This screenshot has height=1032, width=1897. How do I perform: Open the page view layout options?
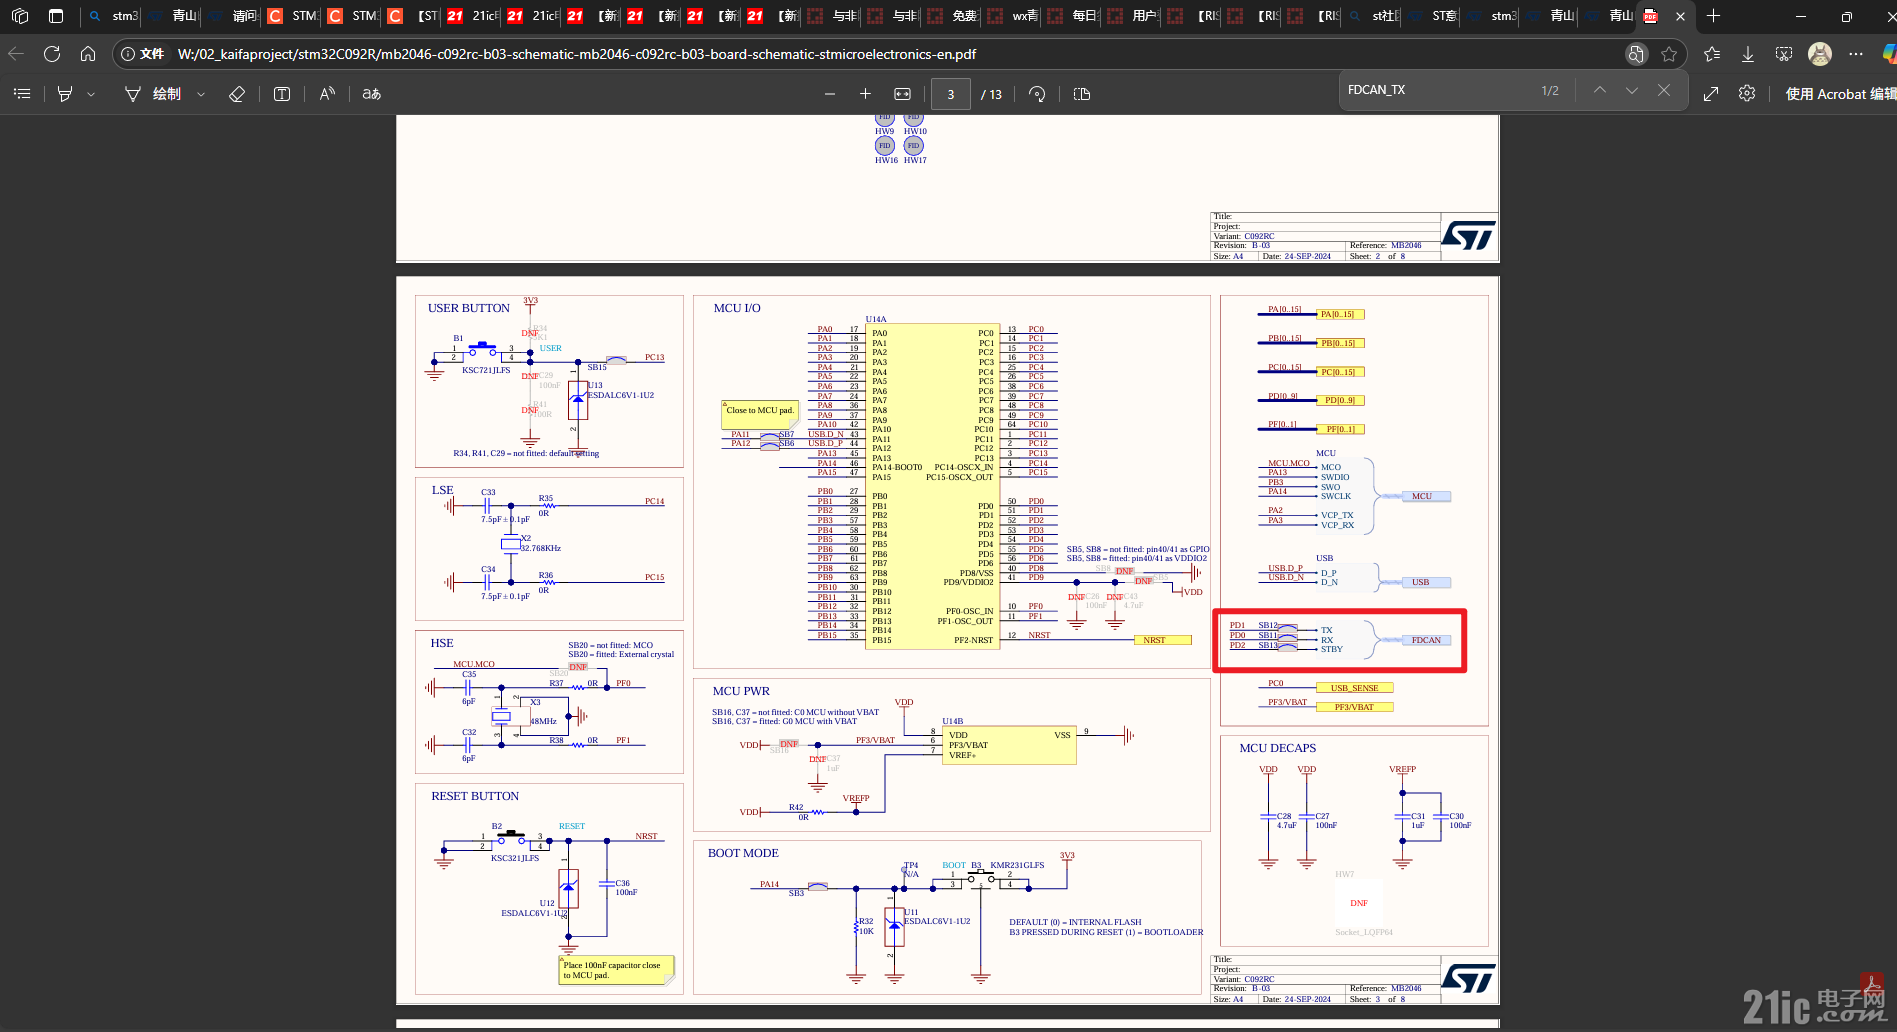point(1082,94)
